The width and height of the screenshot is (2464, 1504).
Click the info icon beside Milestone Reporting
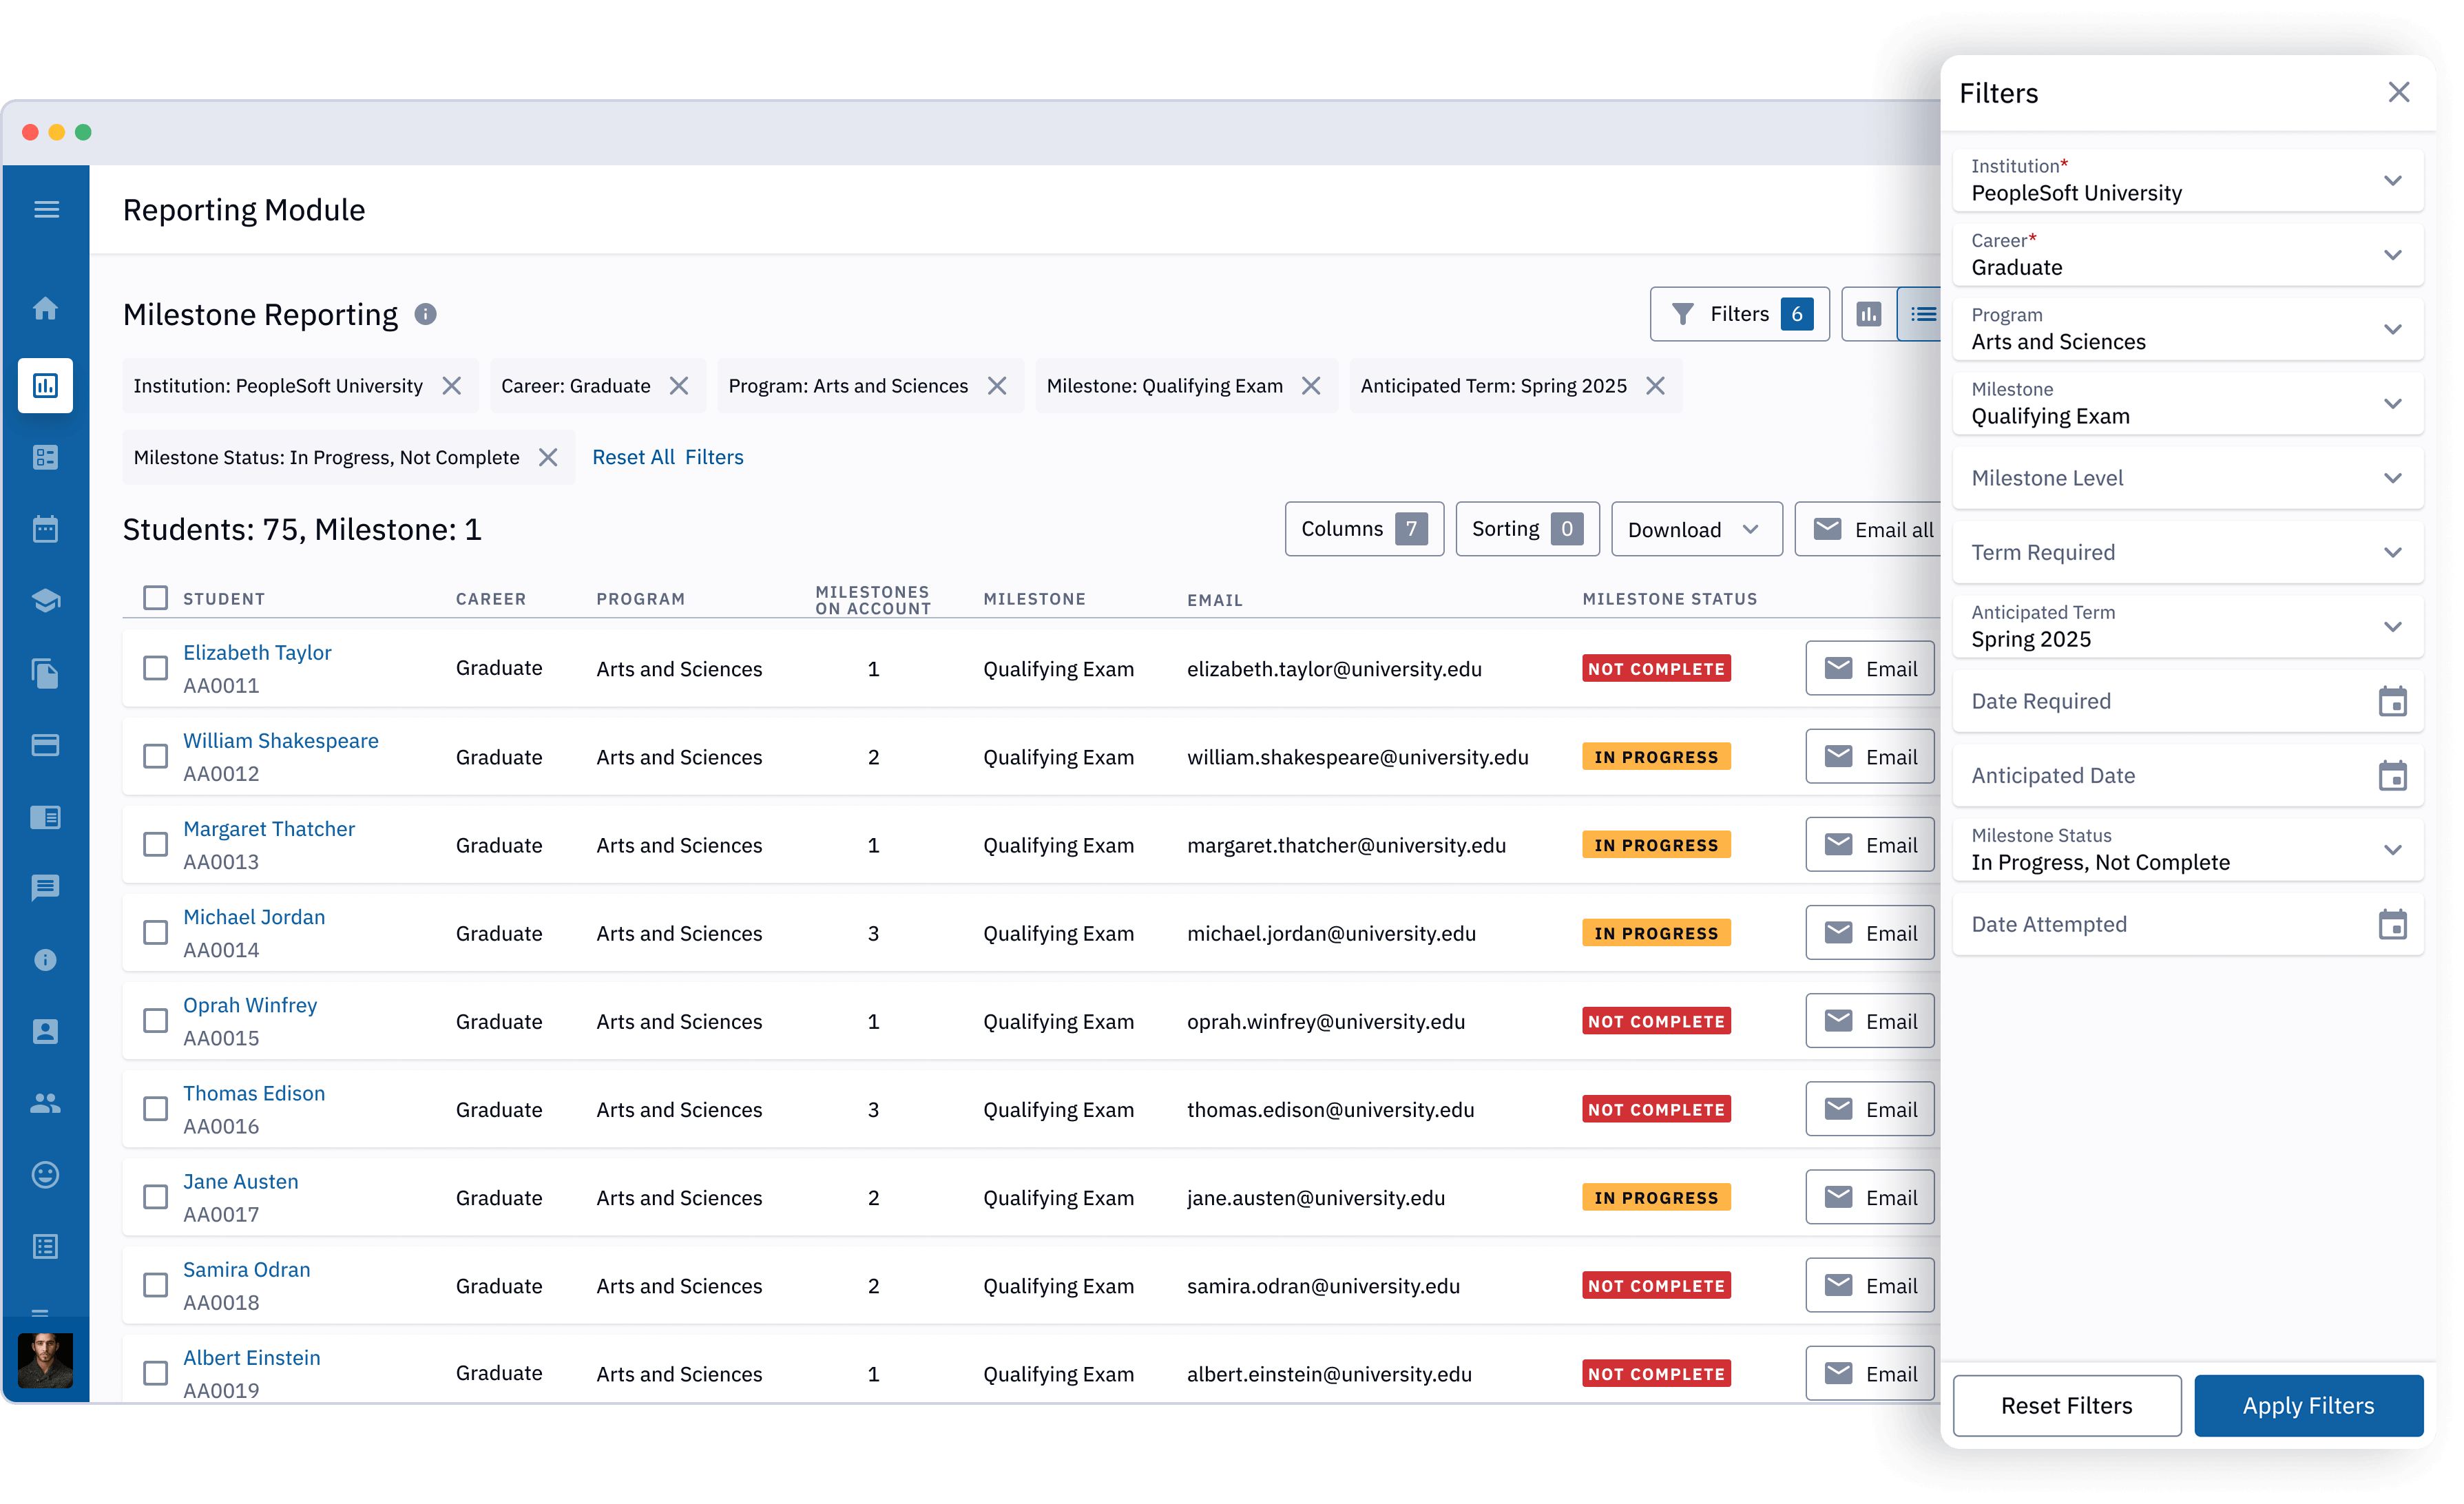(425, 314)
